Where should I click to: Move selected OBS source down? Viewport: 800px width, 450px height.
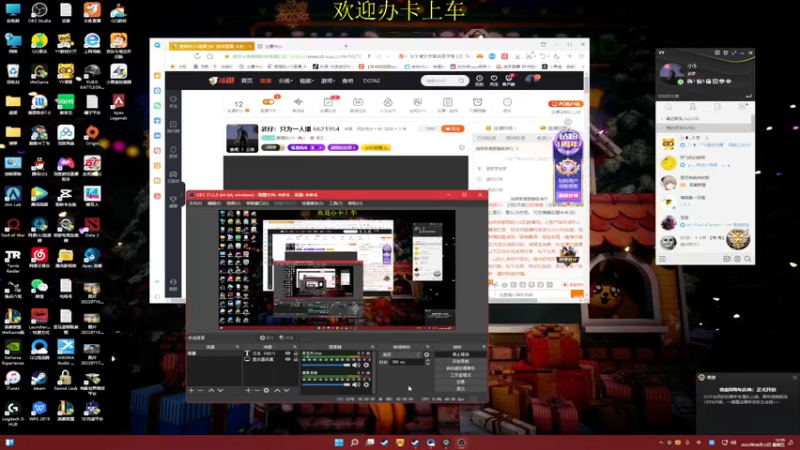[x=286, y=390]
